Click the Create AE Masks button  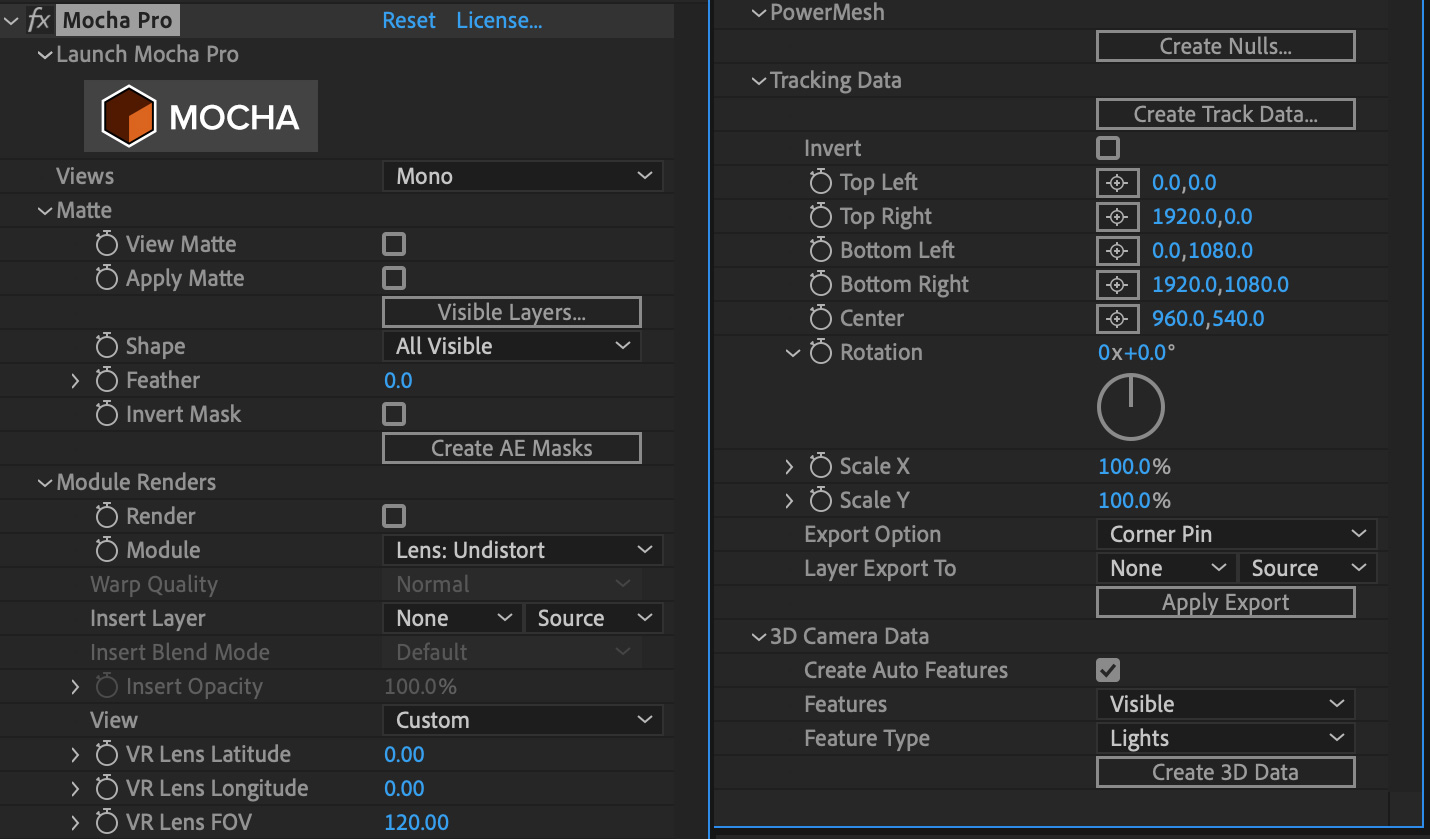(x=512, y=448)
